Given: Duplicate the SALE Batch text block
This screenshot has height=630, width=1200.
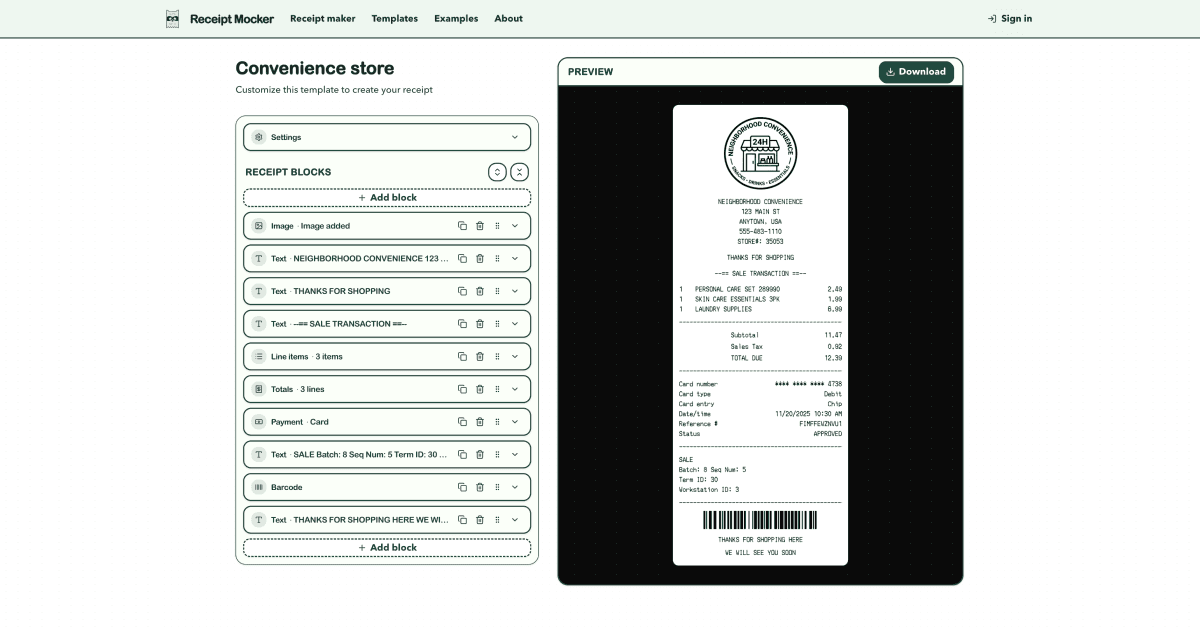Looking at the screenshot, I should pyautogui.click(x=462, y=454).
